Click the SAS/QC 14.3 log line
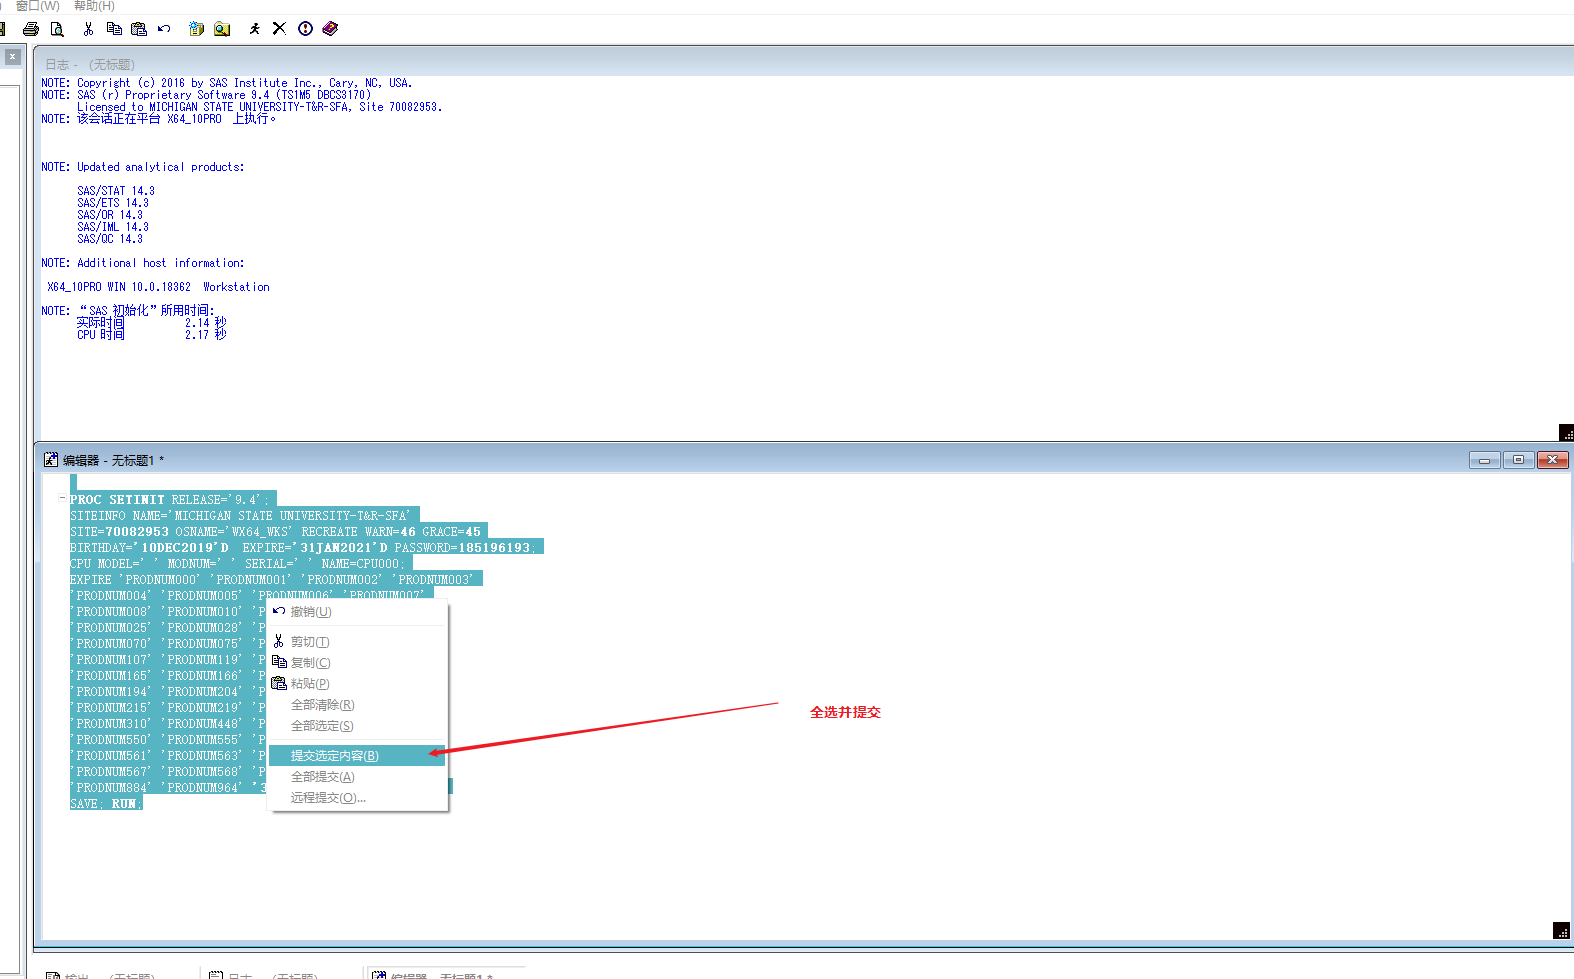 pyautogui.click(x=110, y=239)
